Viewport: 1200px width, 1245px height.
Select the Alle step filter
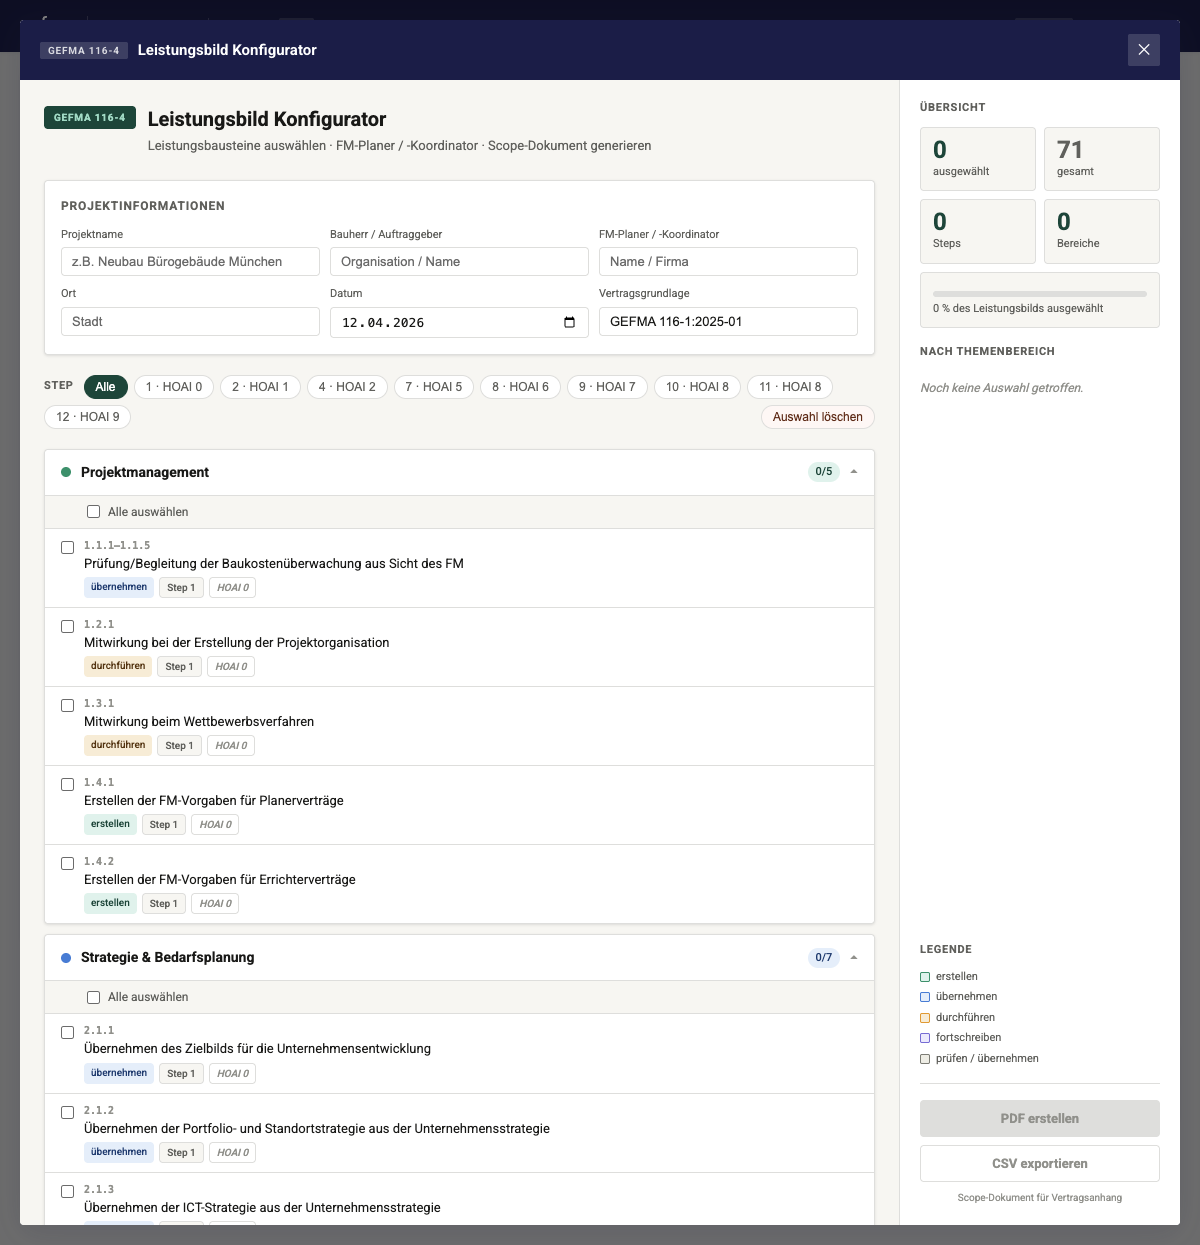(106, 387)
